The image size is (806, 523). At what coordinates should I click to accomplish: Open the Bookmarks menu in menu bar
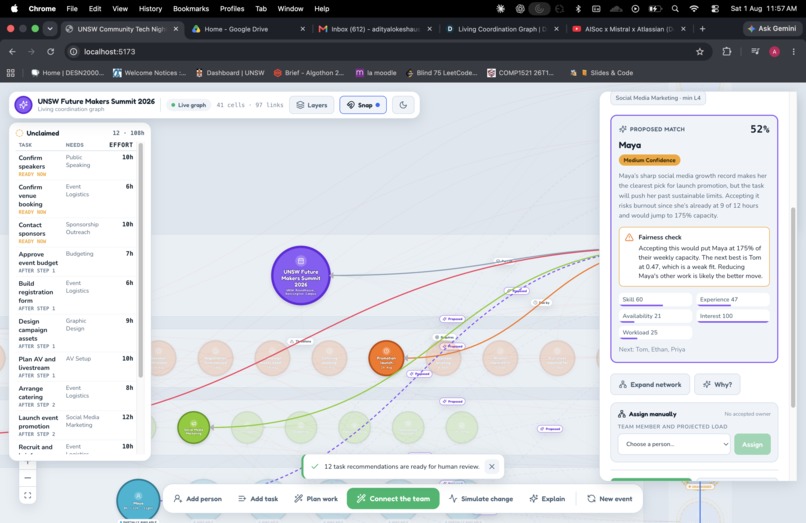coord(191,8)
